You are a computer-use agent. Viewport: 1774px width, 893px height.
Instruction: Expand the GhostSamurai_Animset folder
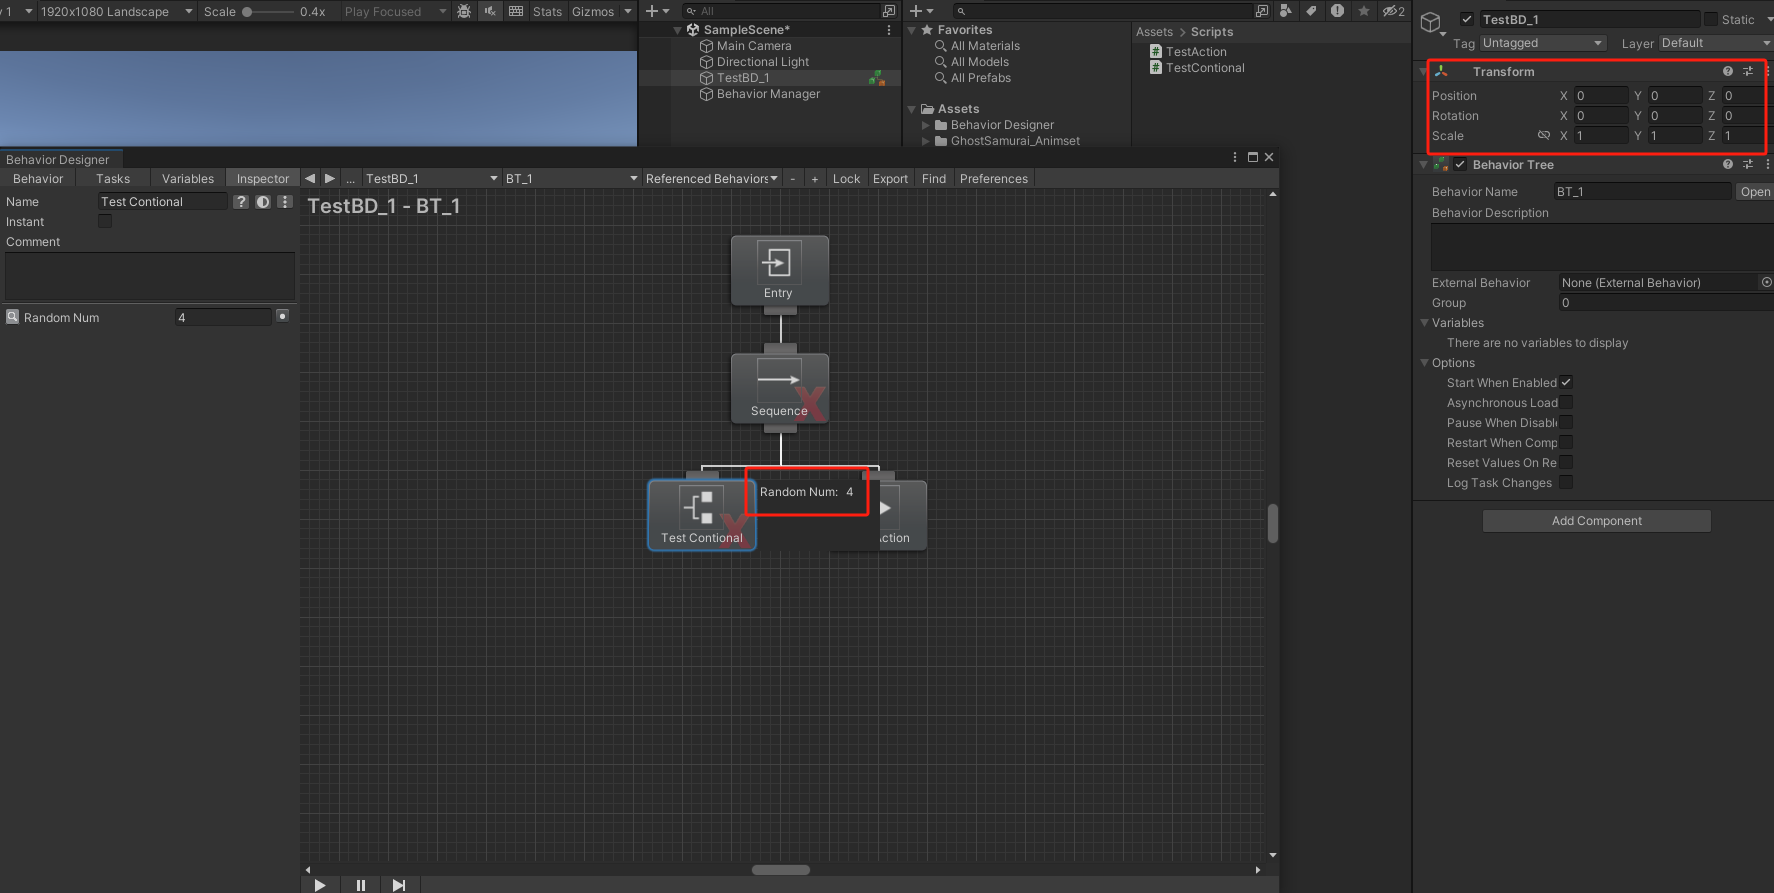926,141
